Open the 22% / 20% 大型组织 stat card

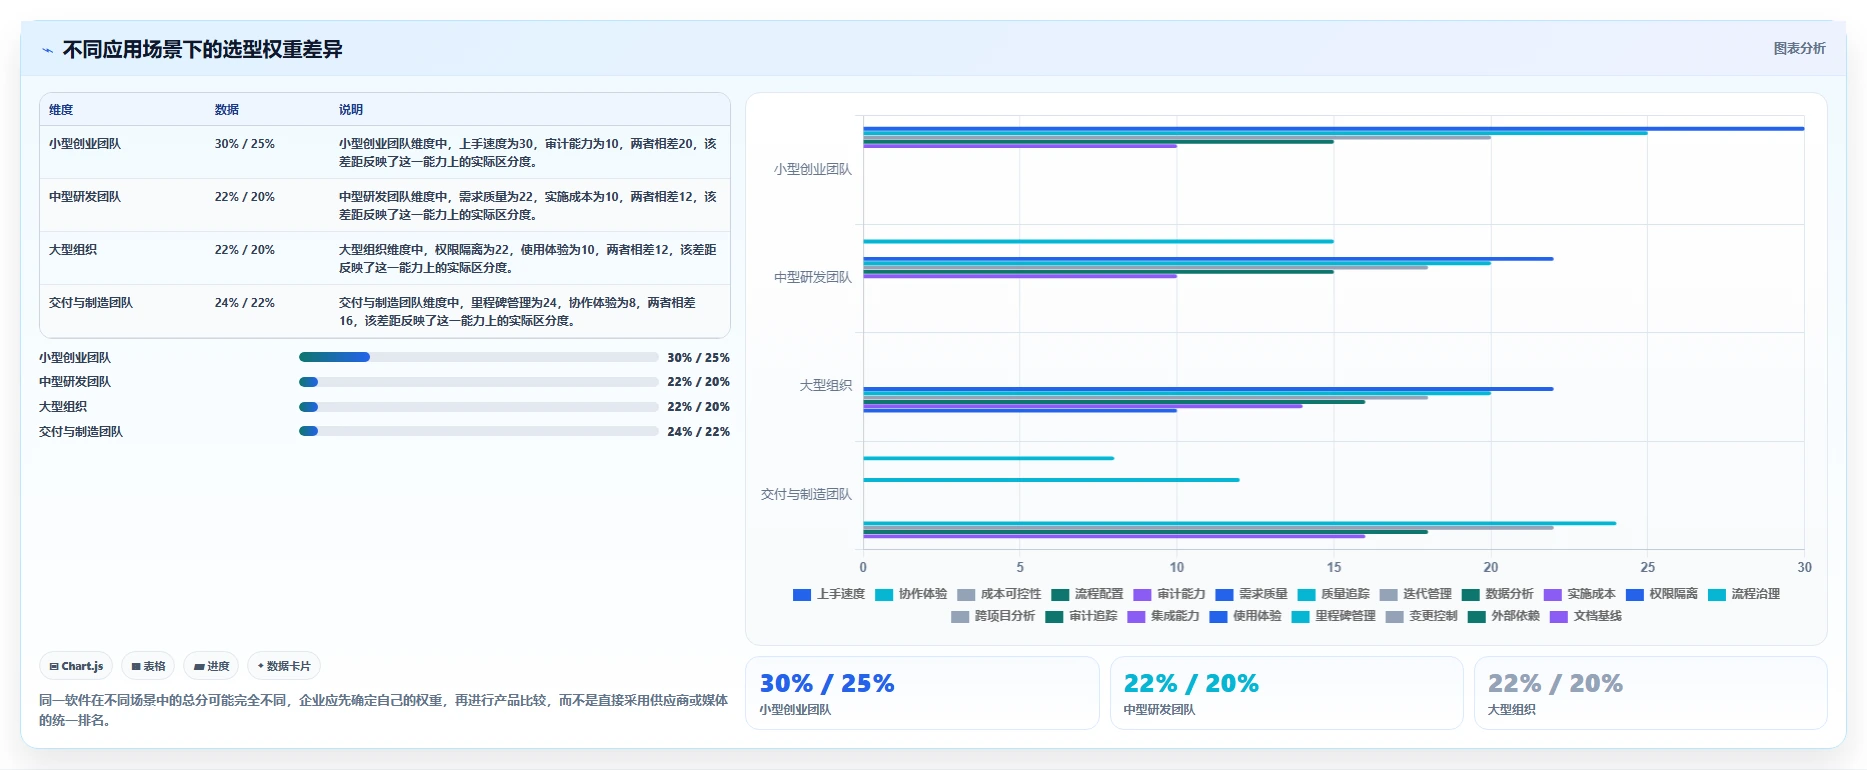click(x=1650, y=693)
